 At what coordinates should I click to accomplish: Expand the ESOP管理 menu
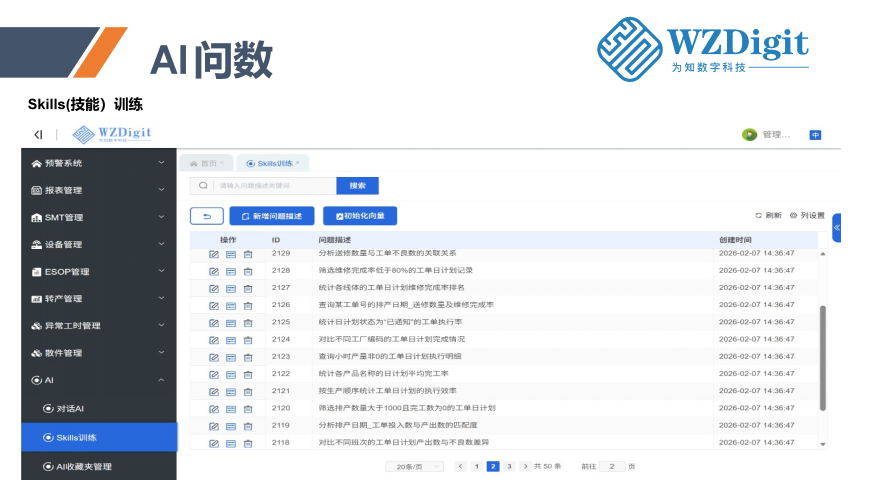pyautogui.click(x=99, y=272)
